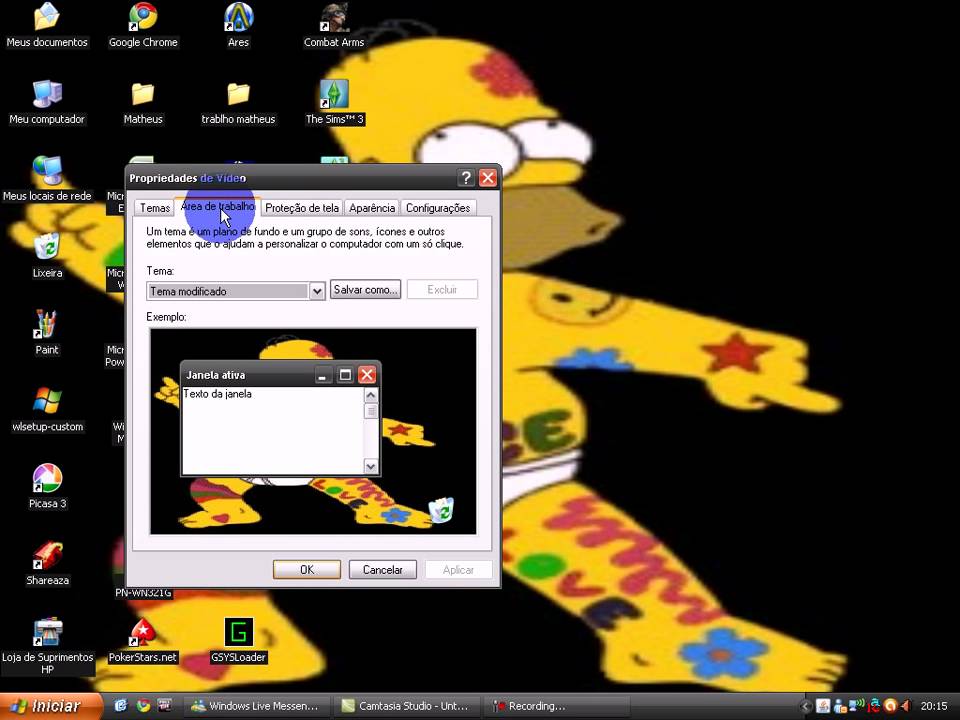This screenshot has width=960, height=720.
Task: Open Meus documentos desktop icon
Action: (47, 26)
